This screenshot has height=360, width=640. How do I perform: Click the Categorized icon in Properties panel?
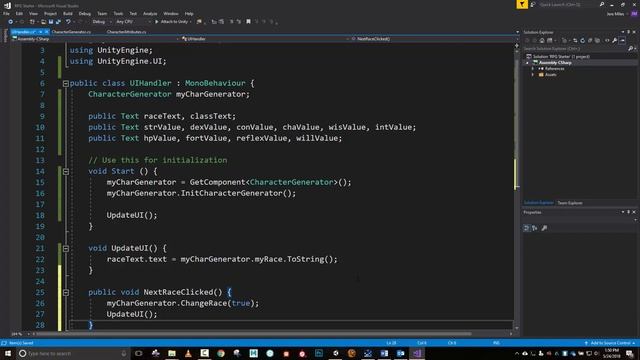[x=527, y=228]
